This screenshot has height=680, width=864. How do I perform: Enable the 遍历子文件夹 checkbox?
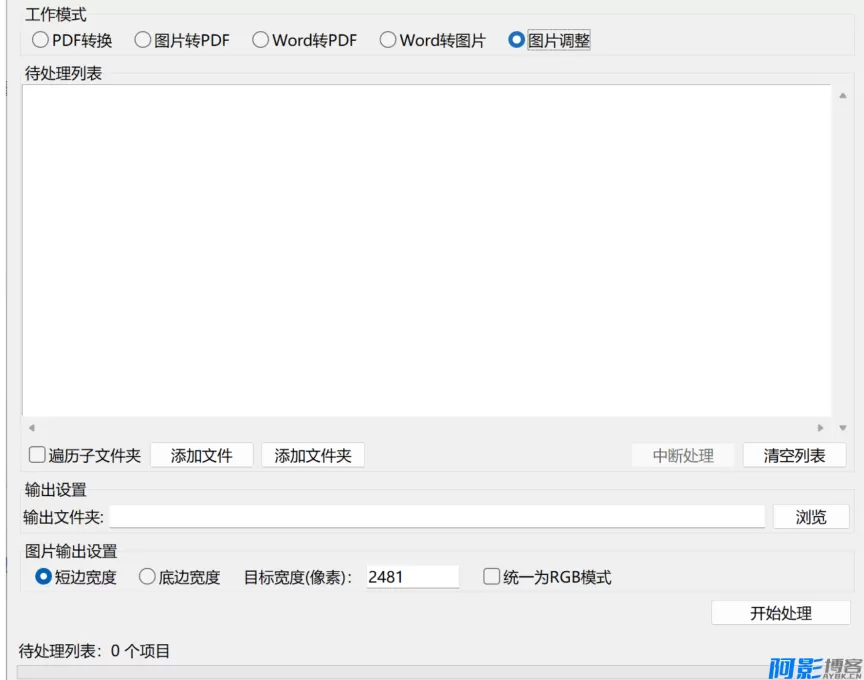click(x=37, y=455)
